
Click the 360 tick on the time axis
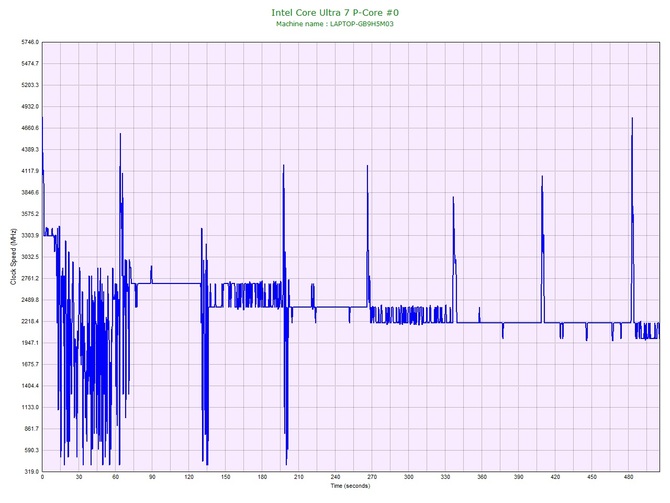pyautogui.click(x=482, y=477)
